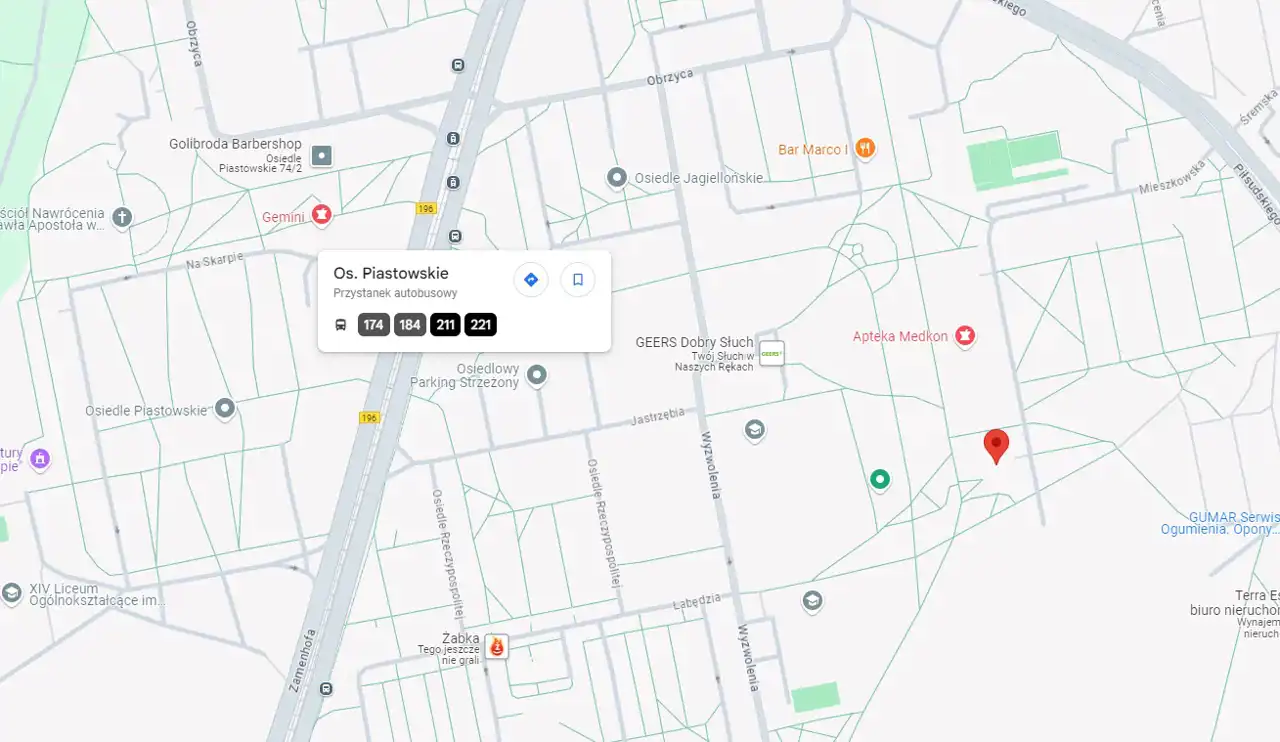The height and width of the screenshot is (742, 1280).
Task: Click the green circular marker near the red pin
Action: [880, 480]
